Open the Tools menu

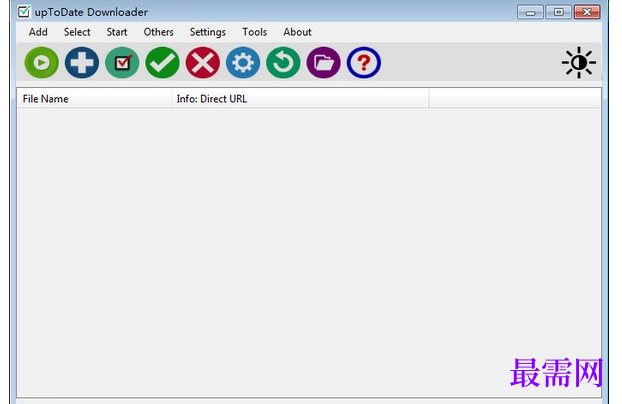pyautogui.click(x=254, y=32)
